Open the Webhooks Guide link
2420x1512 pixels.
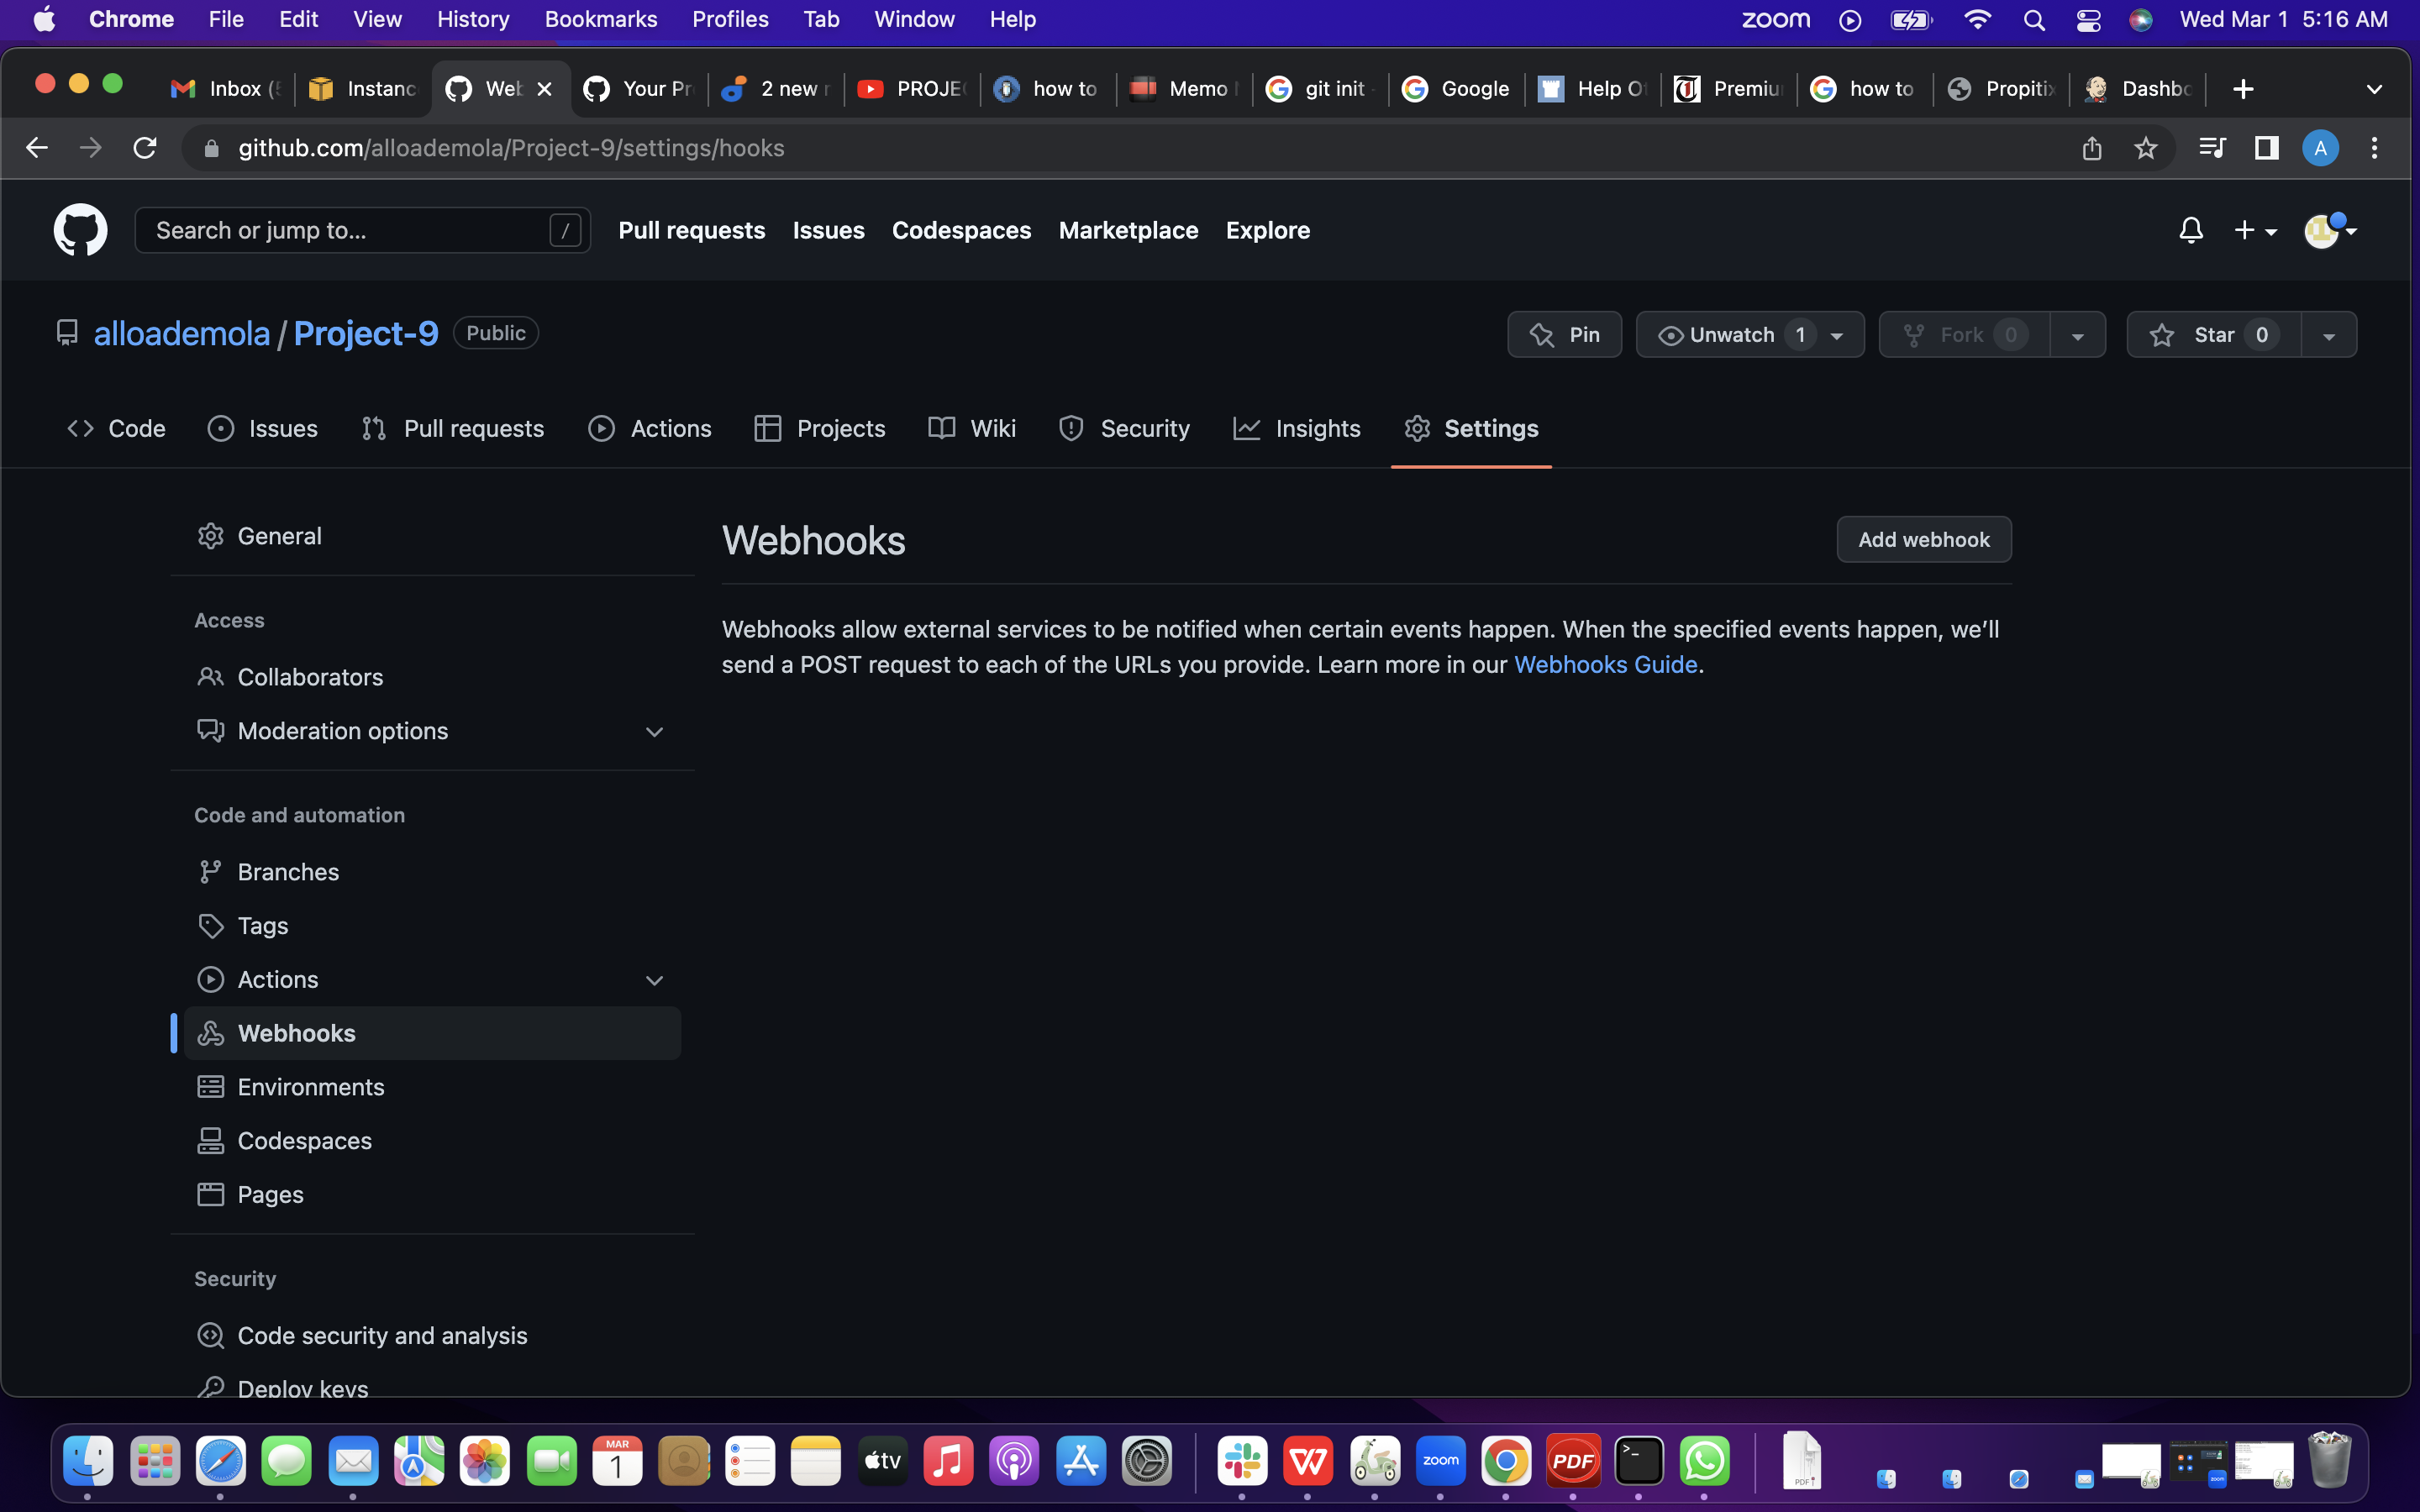click(x=1604, y=664)
